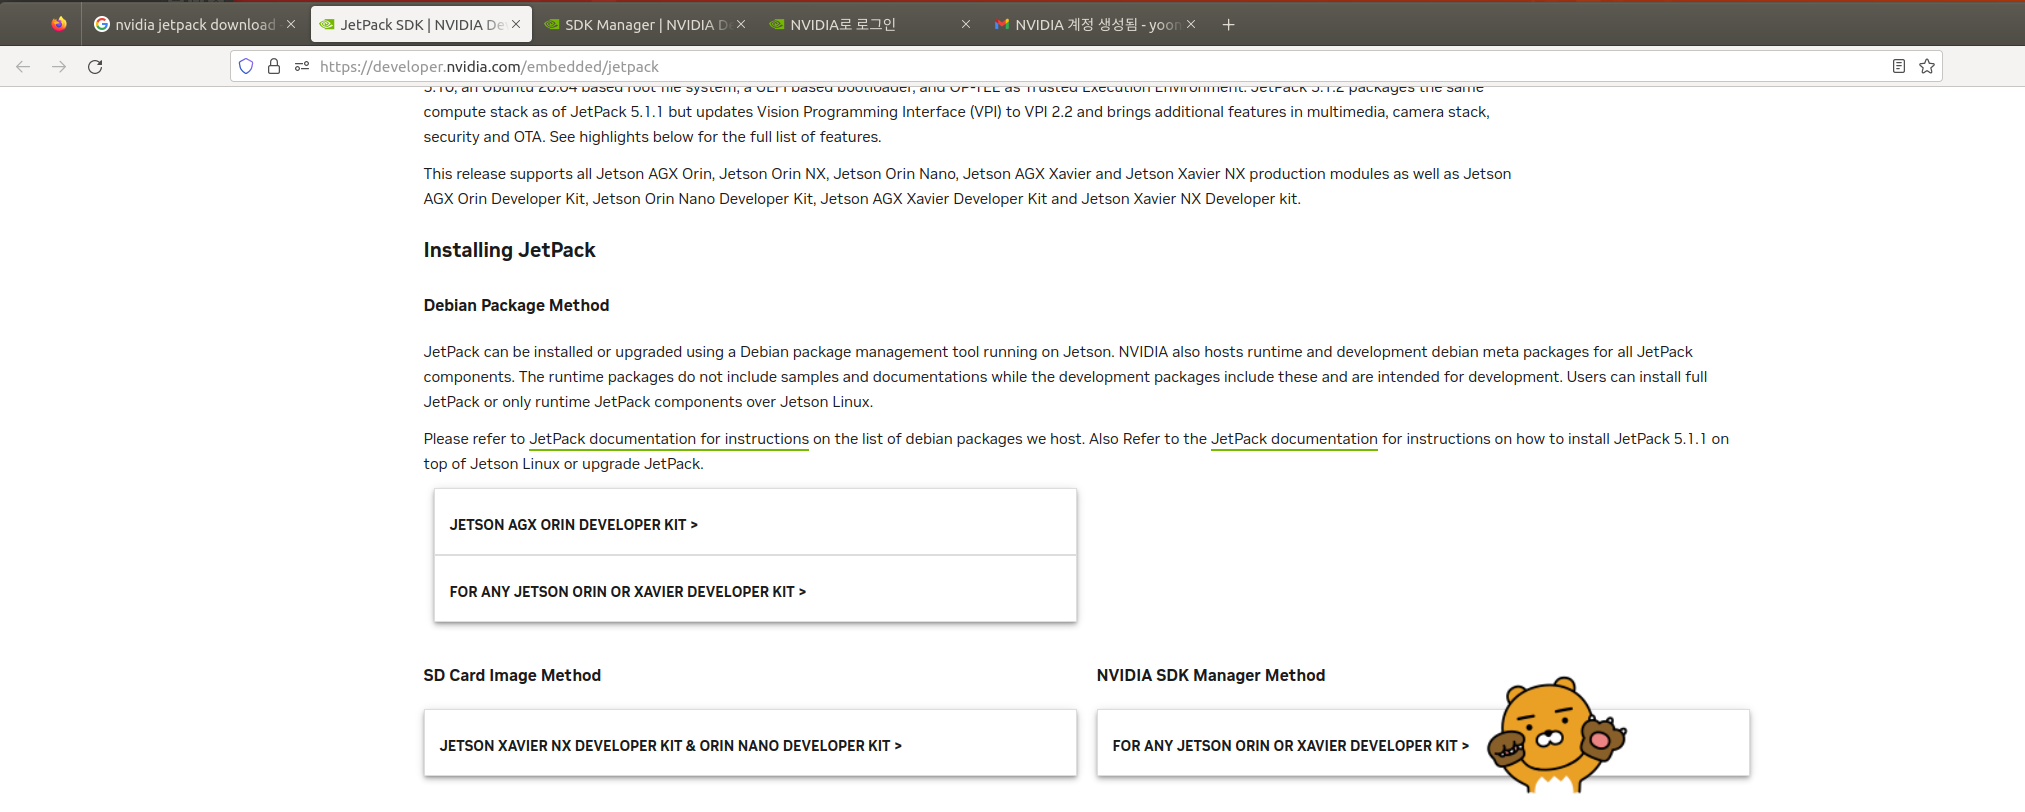
Task: Open the SDK Manager tab
Action: [x=646, y=24]
